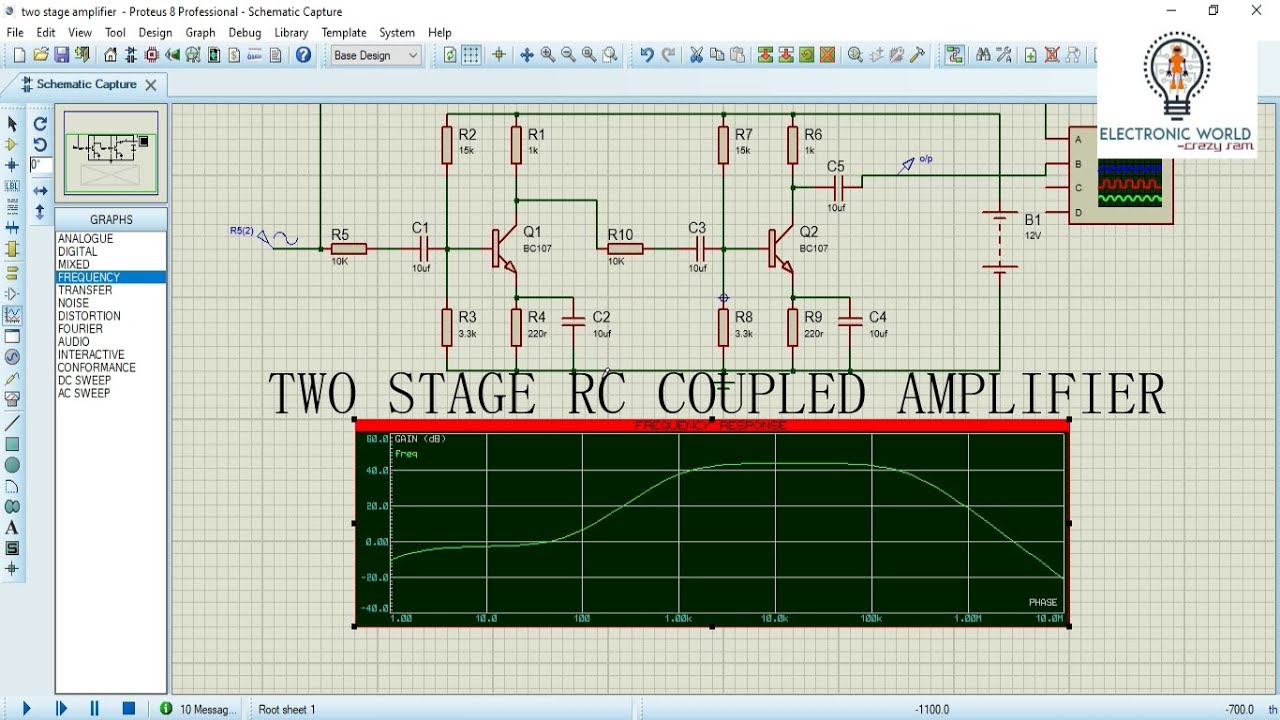Open the Tool menu
Image resolution: width=1280 pixels, height=720 pixels.
[115, 32]
